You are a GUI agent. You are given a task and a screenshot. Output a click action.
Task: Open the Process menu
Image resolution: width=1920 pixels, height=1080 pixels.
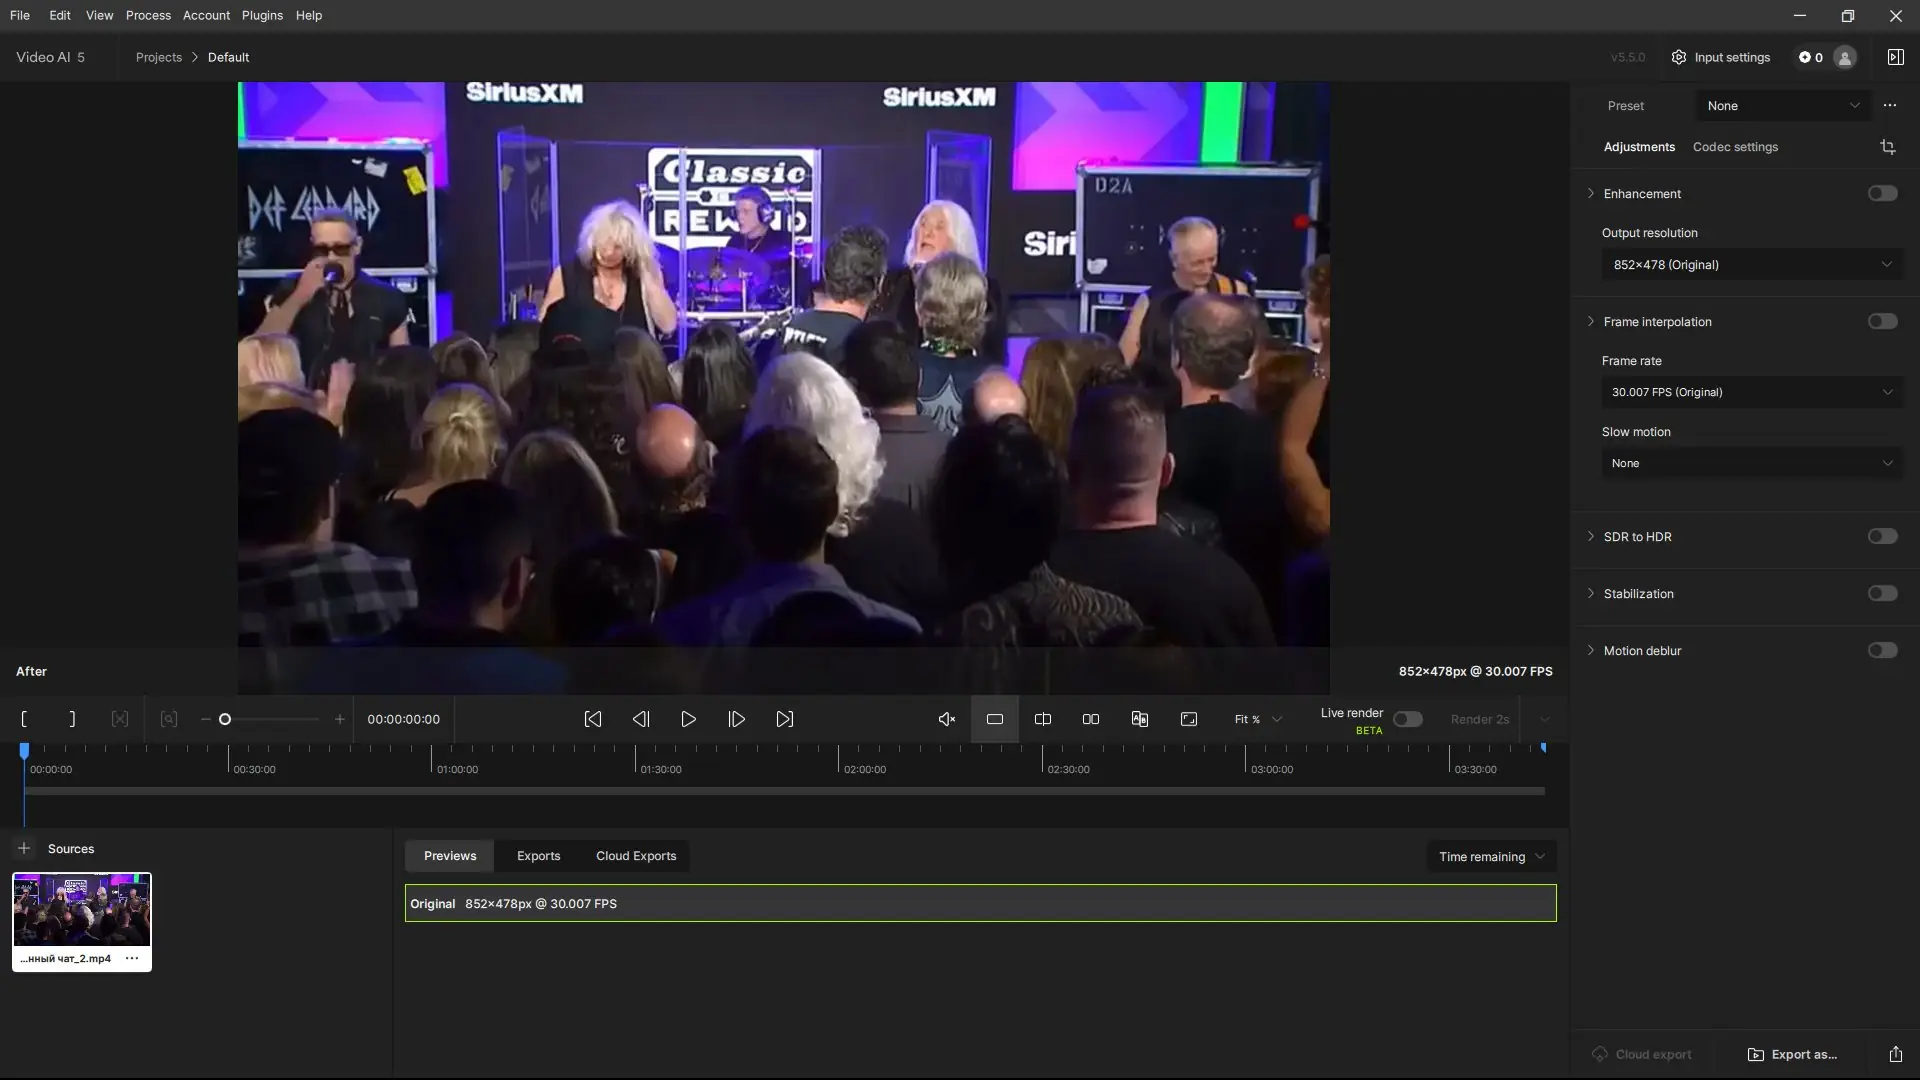(148, 15)
